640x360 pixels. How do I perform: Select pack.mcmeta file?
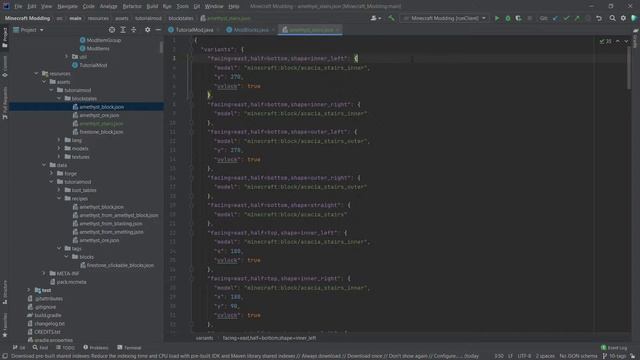(71, 282)
